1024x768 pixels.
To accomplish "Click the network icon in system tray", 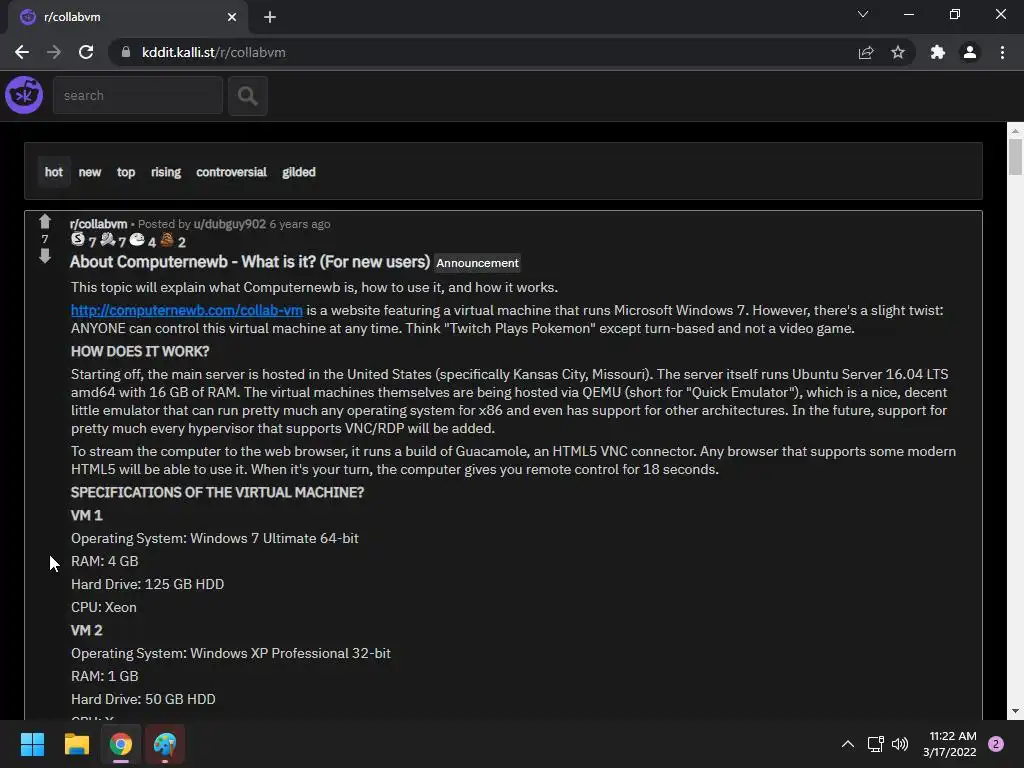I will click(876, 744).
